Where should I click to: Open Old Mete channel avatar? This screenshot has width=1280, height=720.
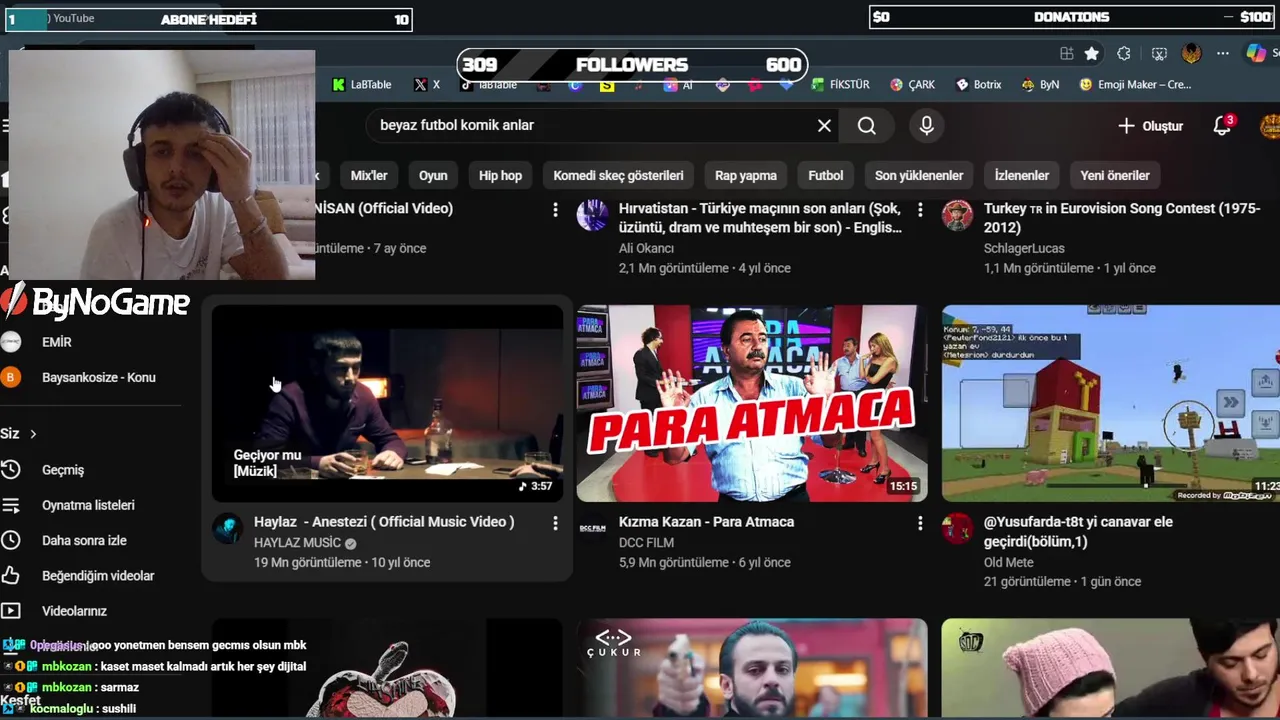pyautogui.click(x=957, y=529)
